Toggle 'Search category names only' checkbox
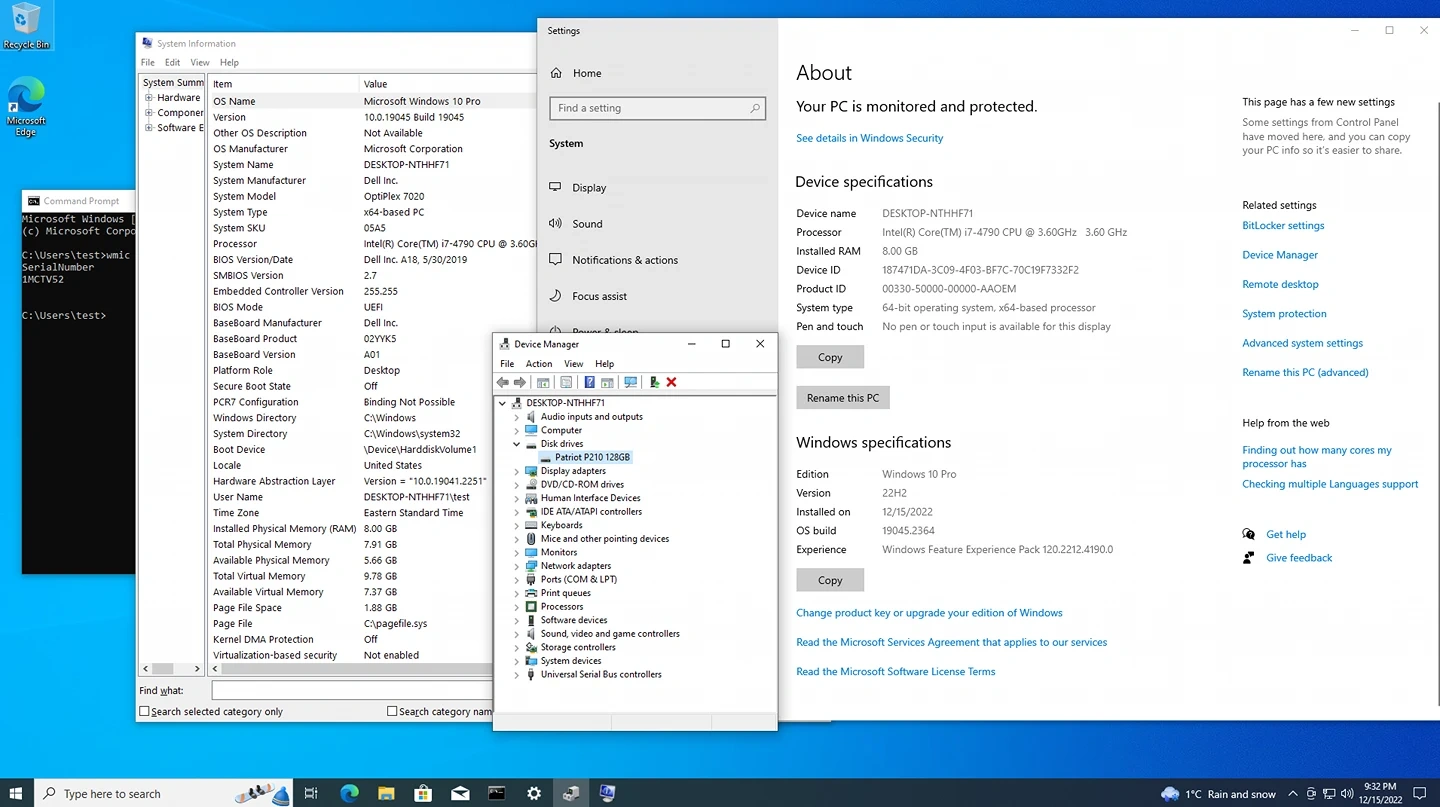 393,712
